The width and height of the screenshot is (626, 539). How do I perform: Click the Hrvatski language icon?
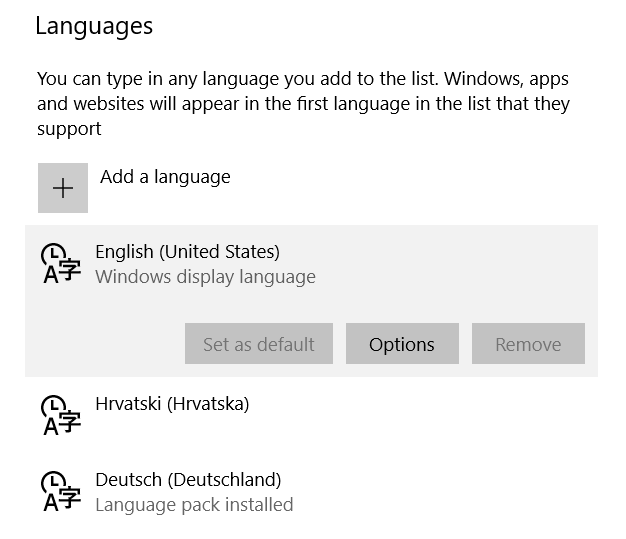[60, 416]
